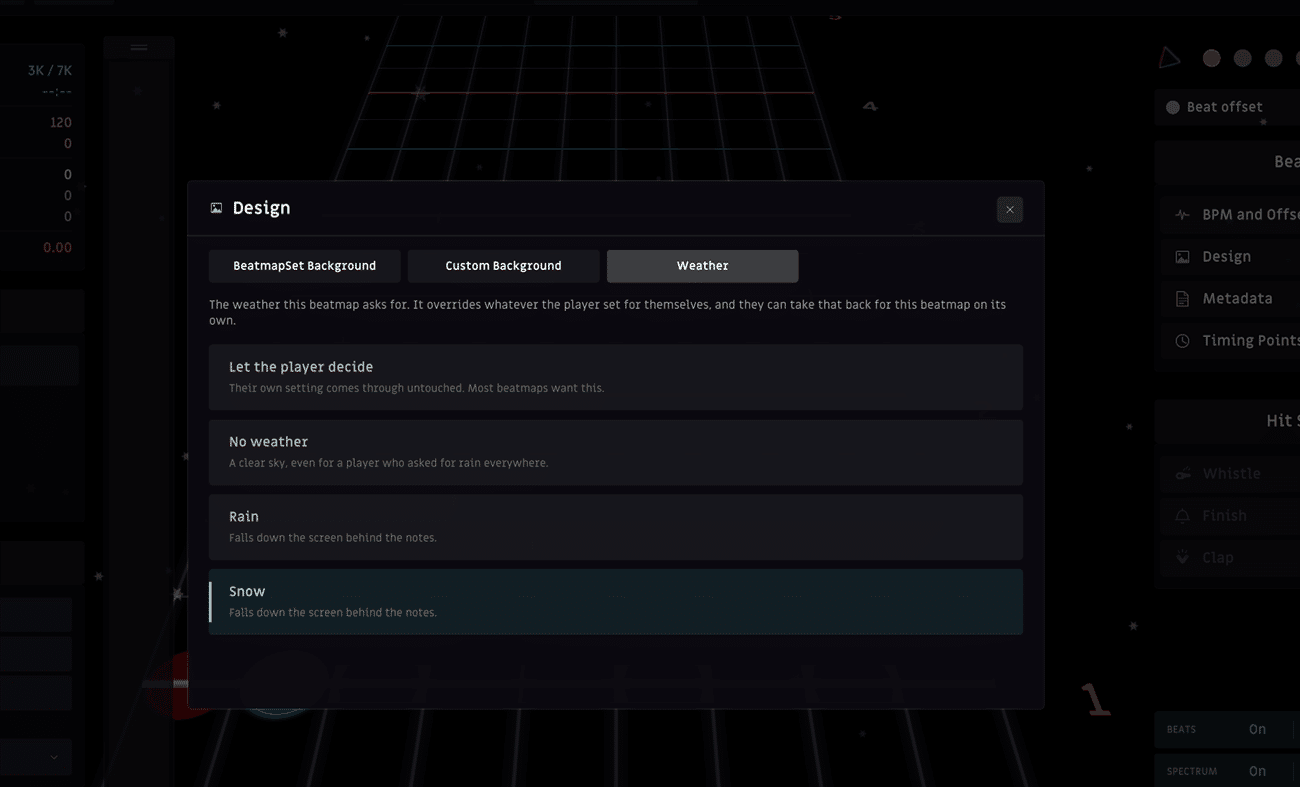Switch to the BeatmapSet Background tab
1300x787 pixels.
click(x=305, y=266)
